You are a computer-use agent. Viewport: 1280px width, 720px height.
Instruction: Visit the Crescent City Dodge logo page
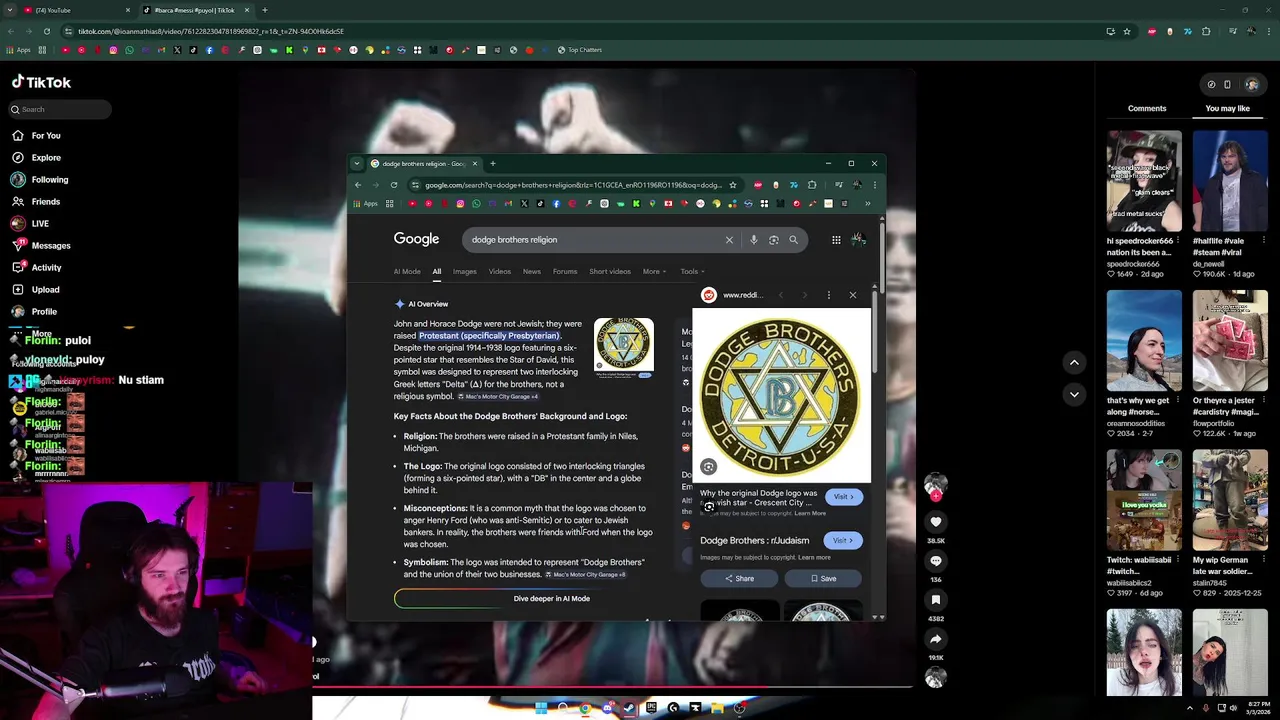pos(844,497)
